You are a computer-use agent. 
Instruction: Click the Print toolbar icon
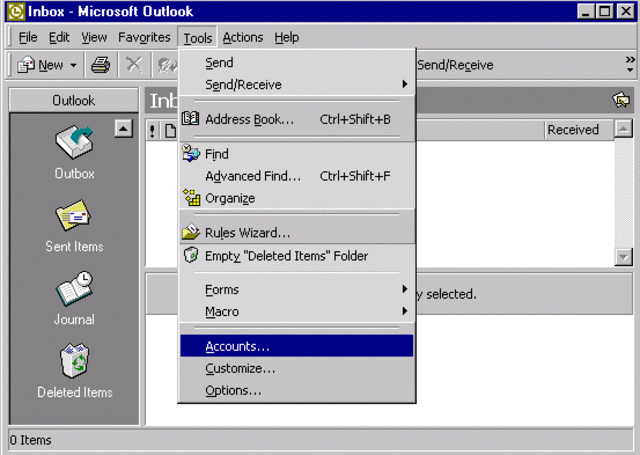(100, 65)
